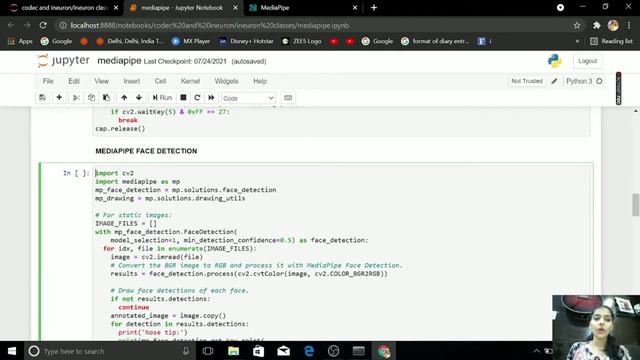
Task: Open the ZEE5 Logo bookmark
Action: [x=302, y=41]
